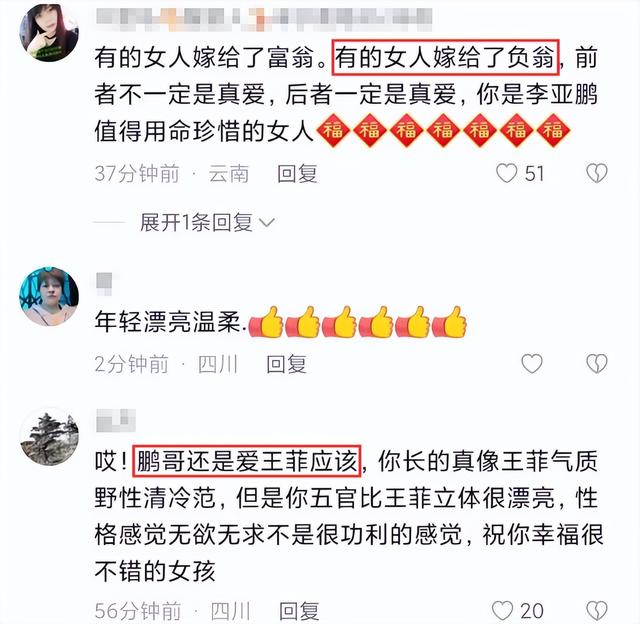Tap broken heart on 年轻漂亮温柔 comment
640x624 pixels.
click(x=597, y=363)
